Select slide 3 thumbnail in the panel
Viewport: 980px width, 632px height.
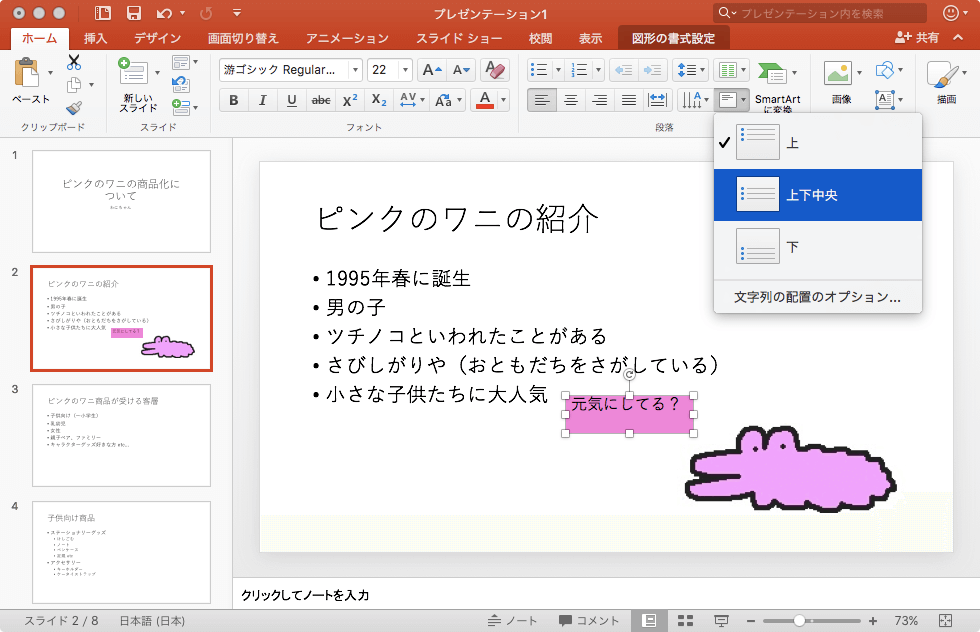pos(121,435)
